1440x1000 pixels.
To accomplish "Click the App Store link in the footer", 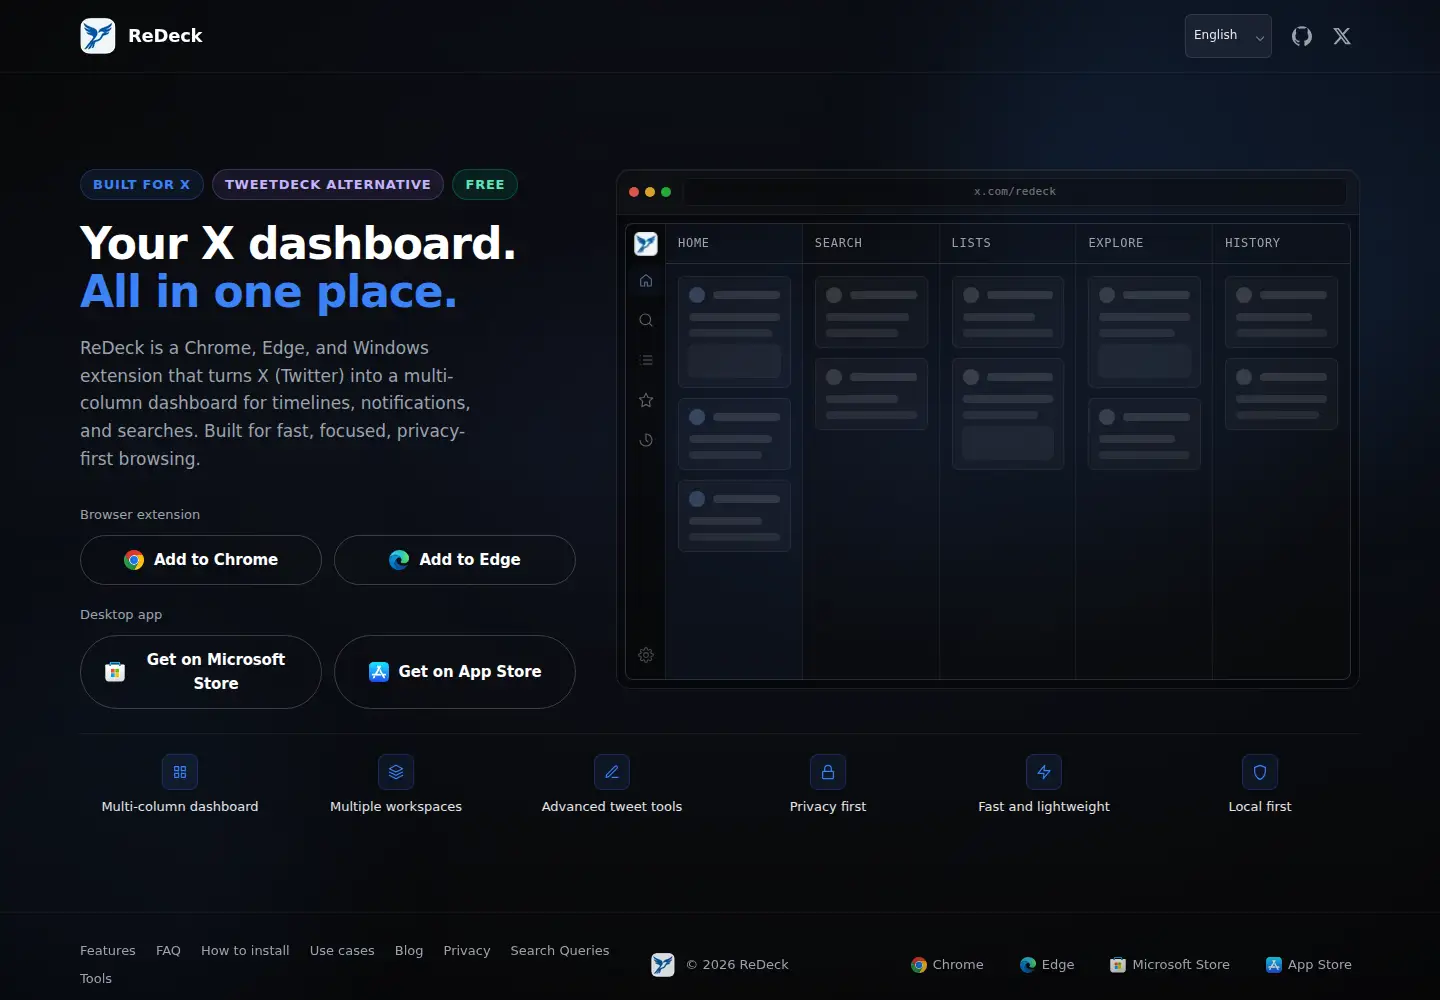I will click(x=1309, y=965).
